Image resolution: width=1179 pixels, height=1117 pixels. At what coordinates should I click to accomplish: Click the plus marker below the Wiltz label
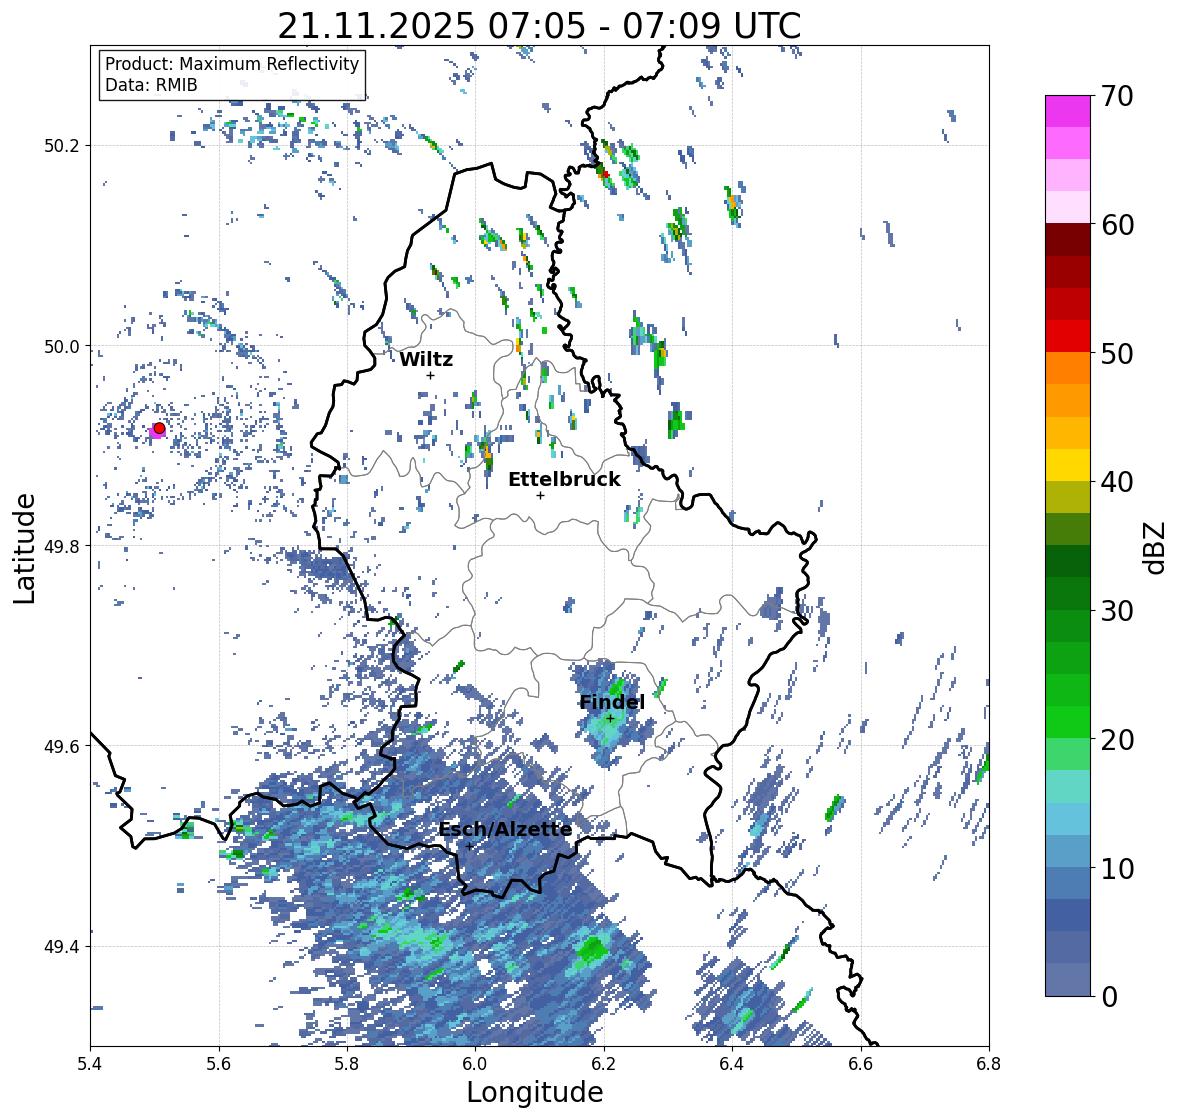(x=430, y=375)
